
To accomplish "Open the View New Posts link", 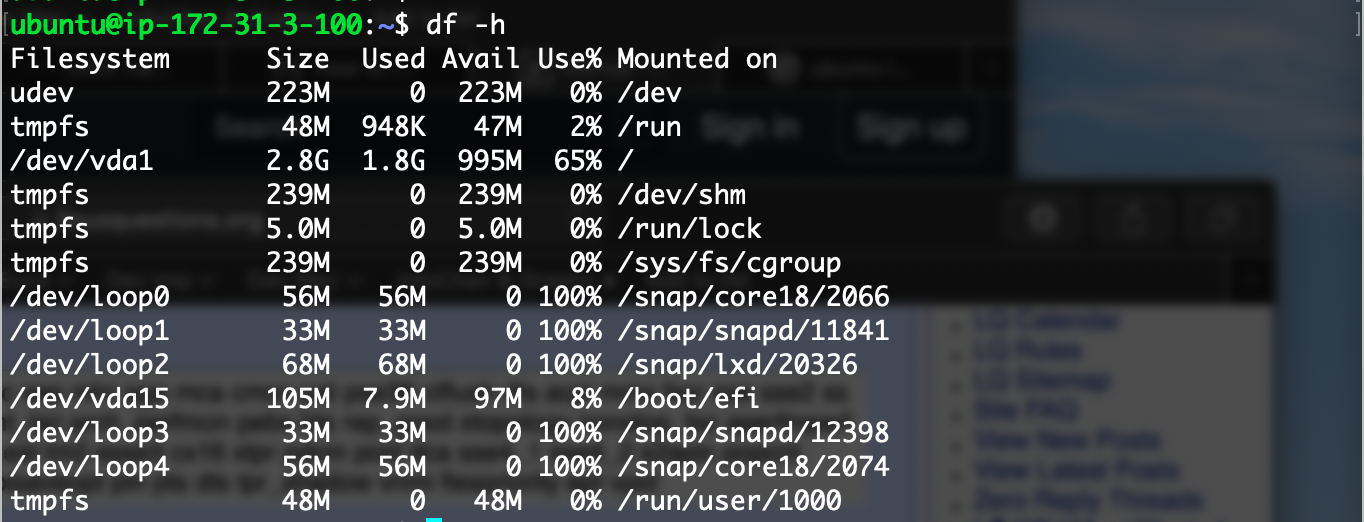I will 1066,440.
